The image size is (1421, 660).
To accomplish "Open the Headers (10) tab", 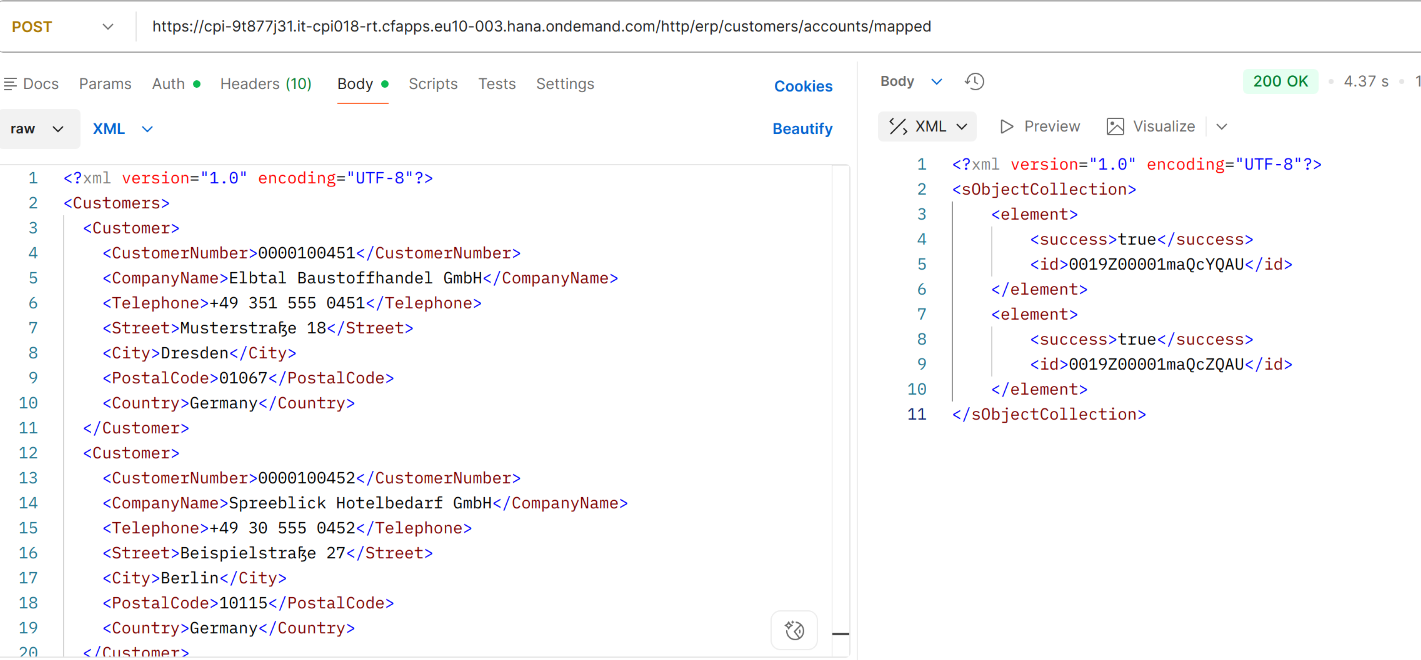I will click(266, 84).
